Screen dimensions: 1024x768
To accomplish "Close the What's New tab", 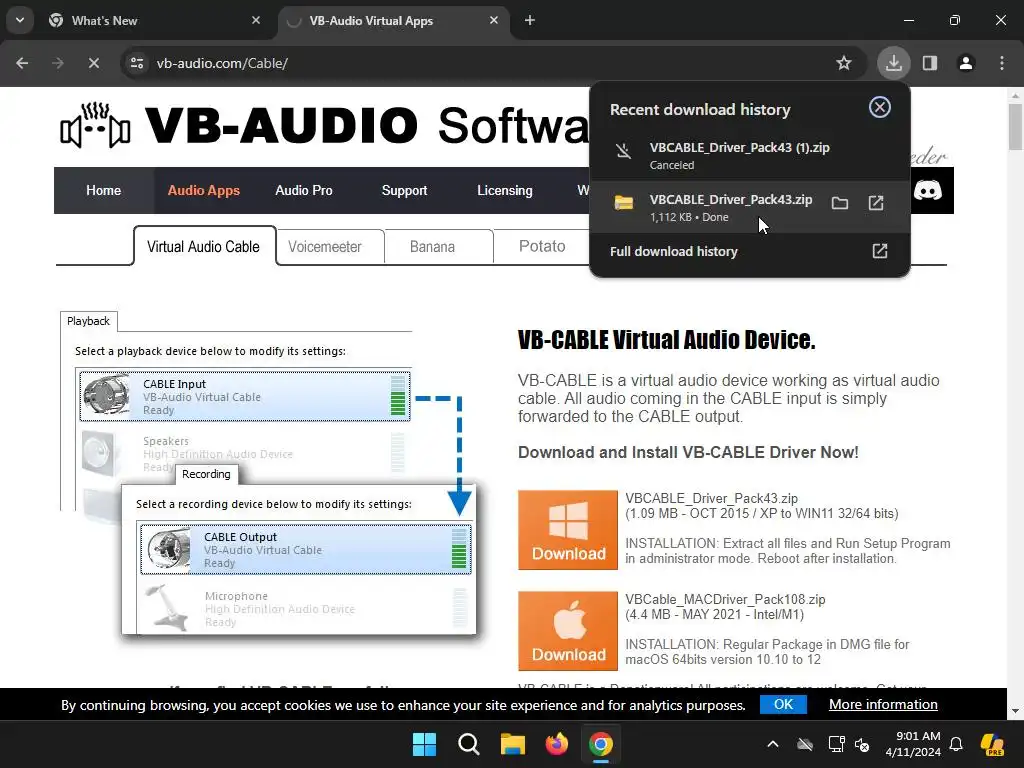I will pos(255,20).
